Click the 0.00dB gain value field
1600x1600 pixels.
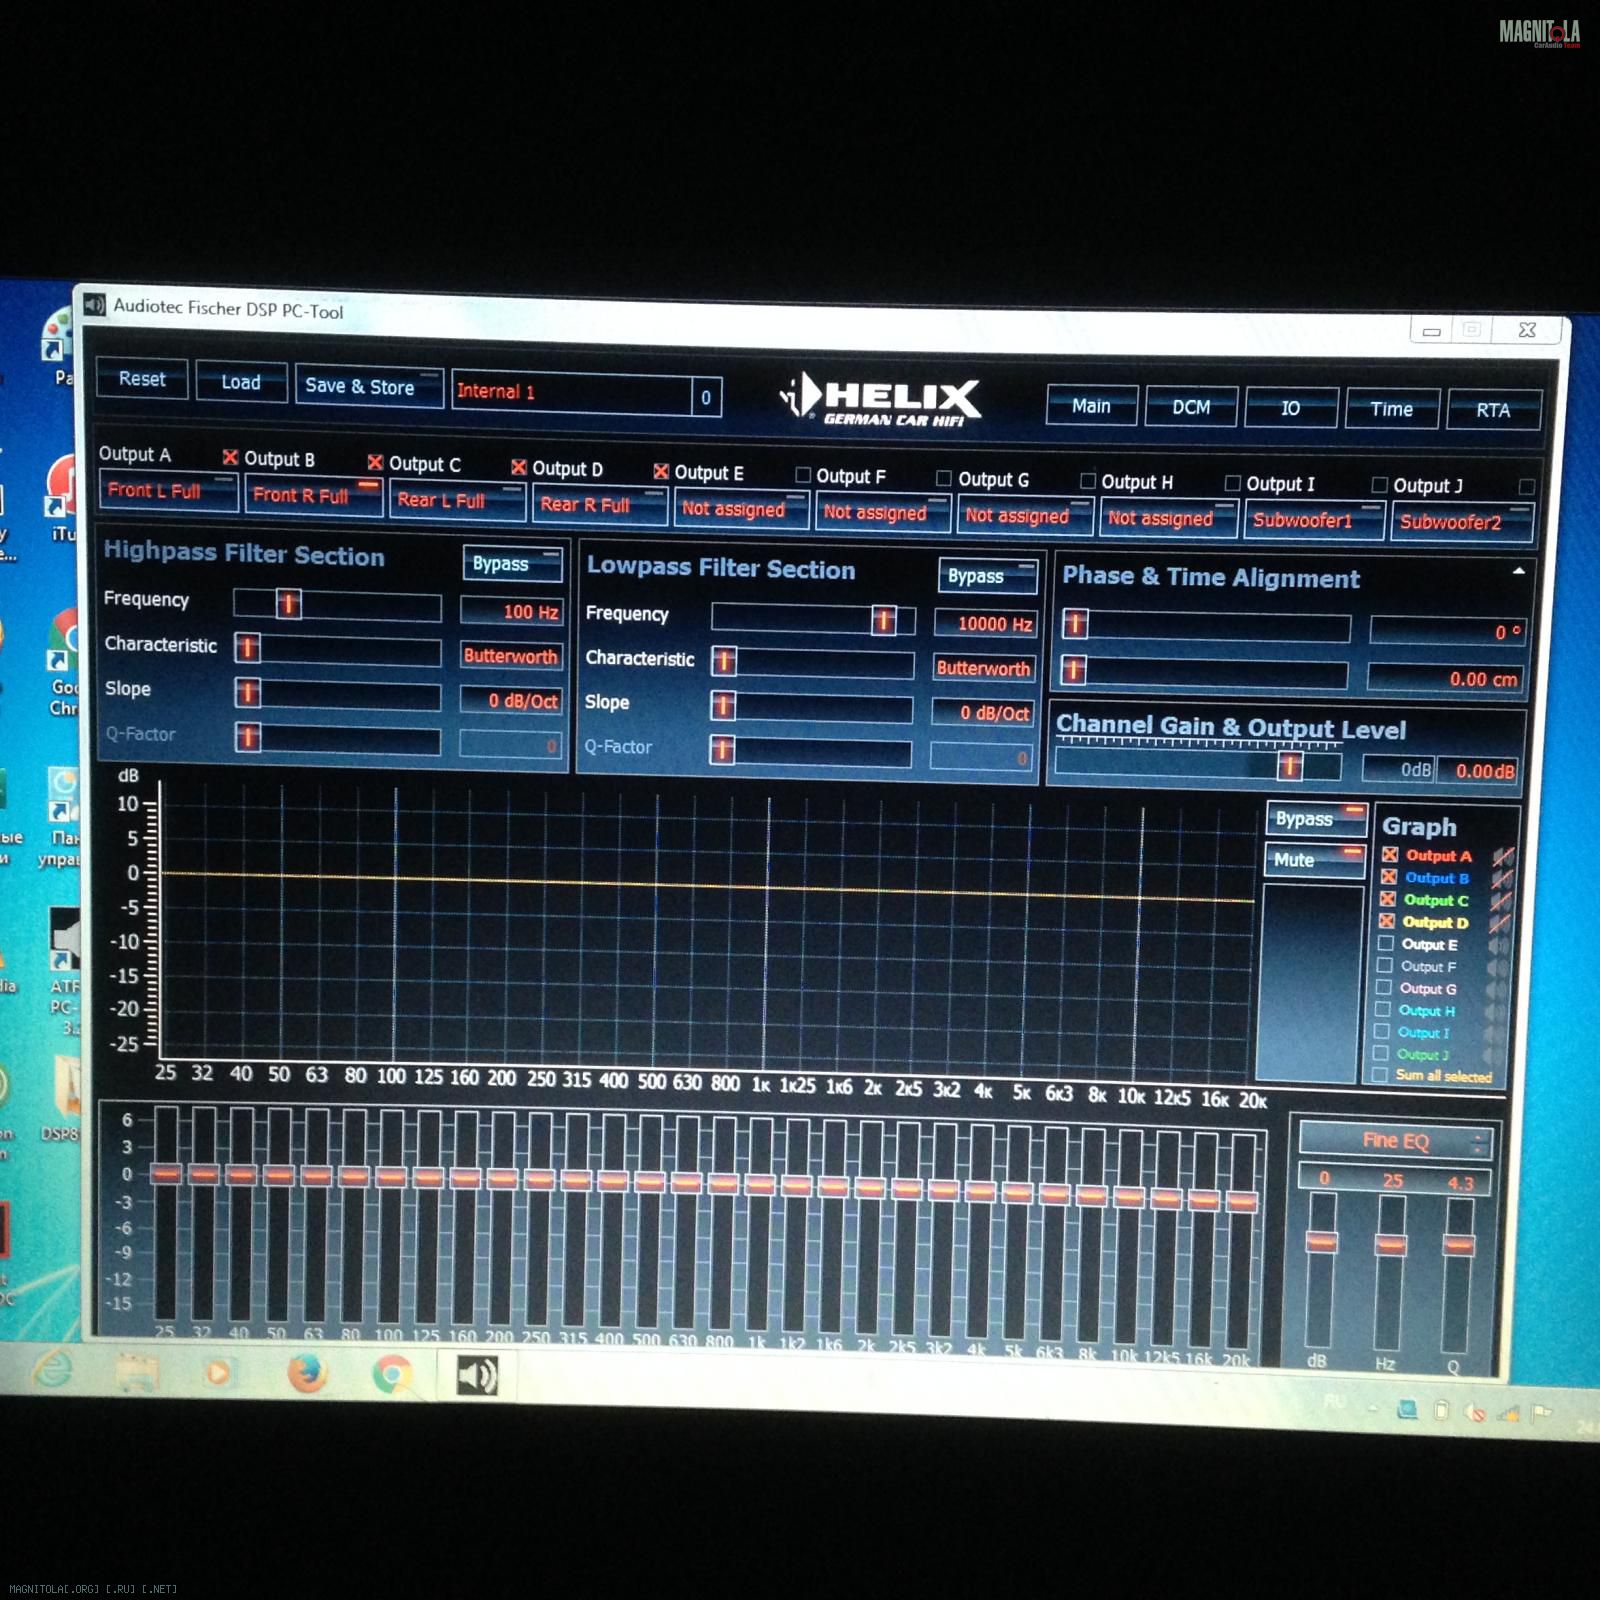click(x=1479, y=770)
